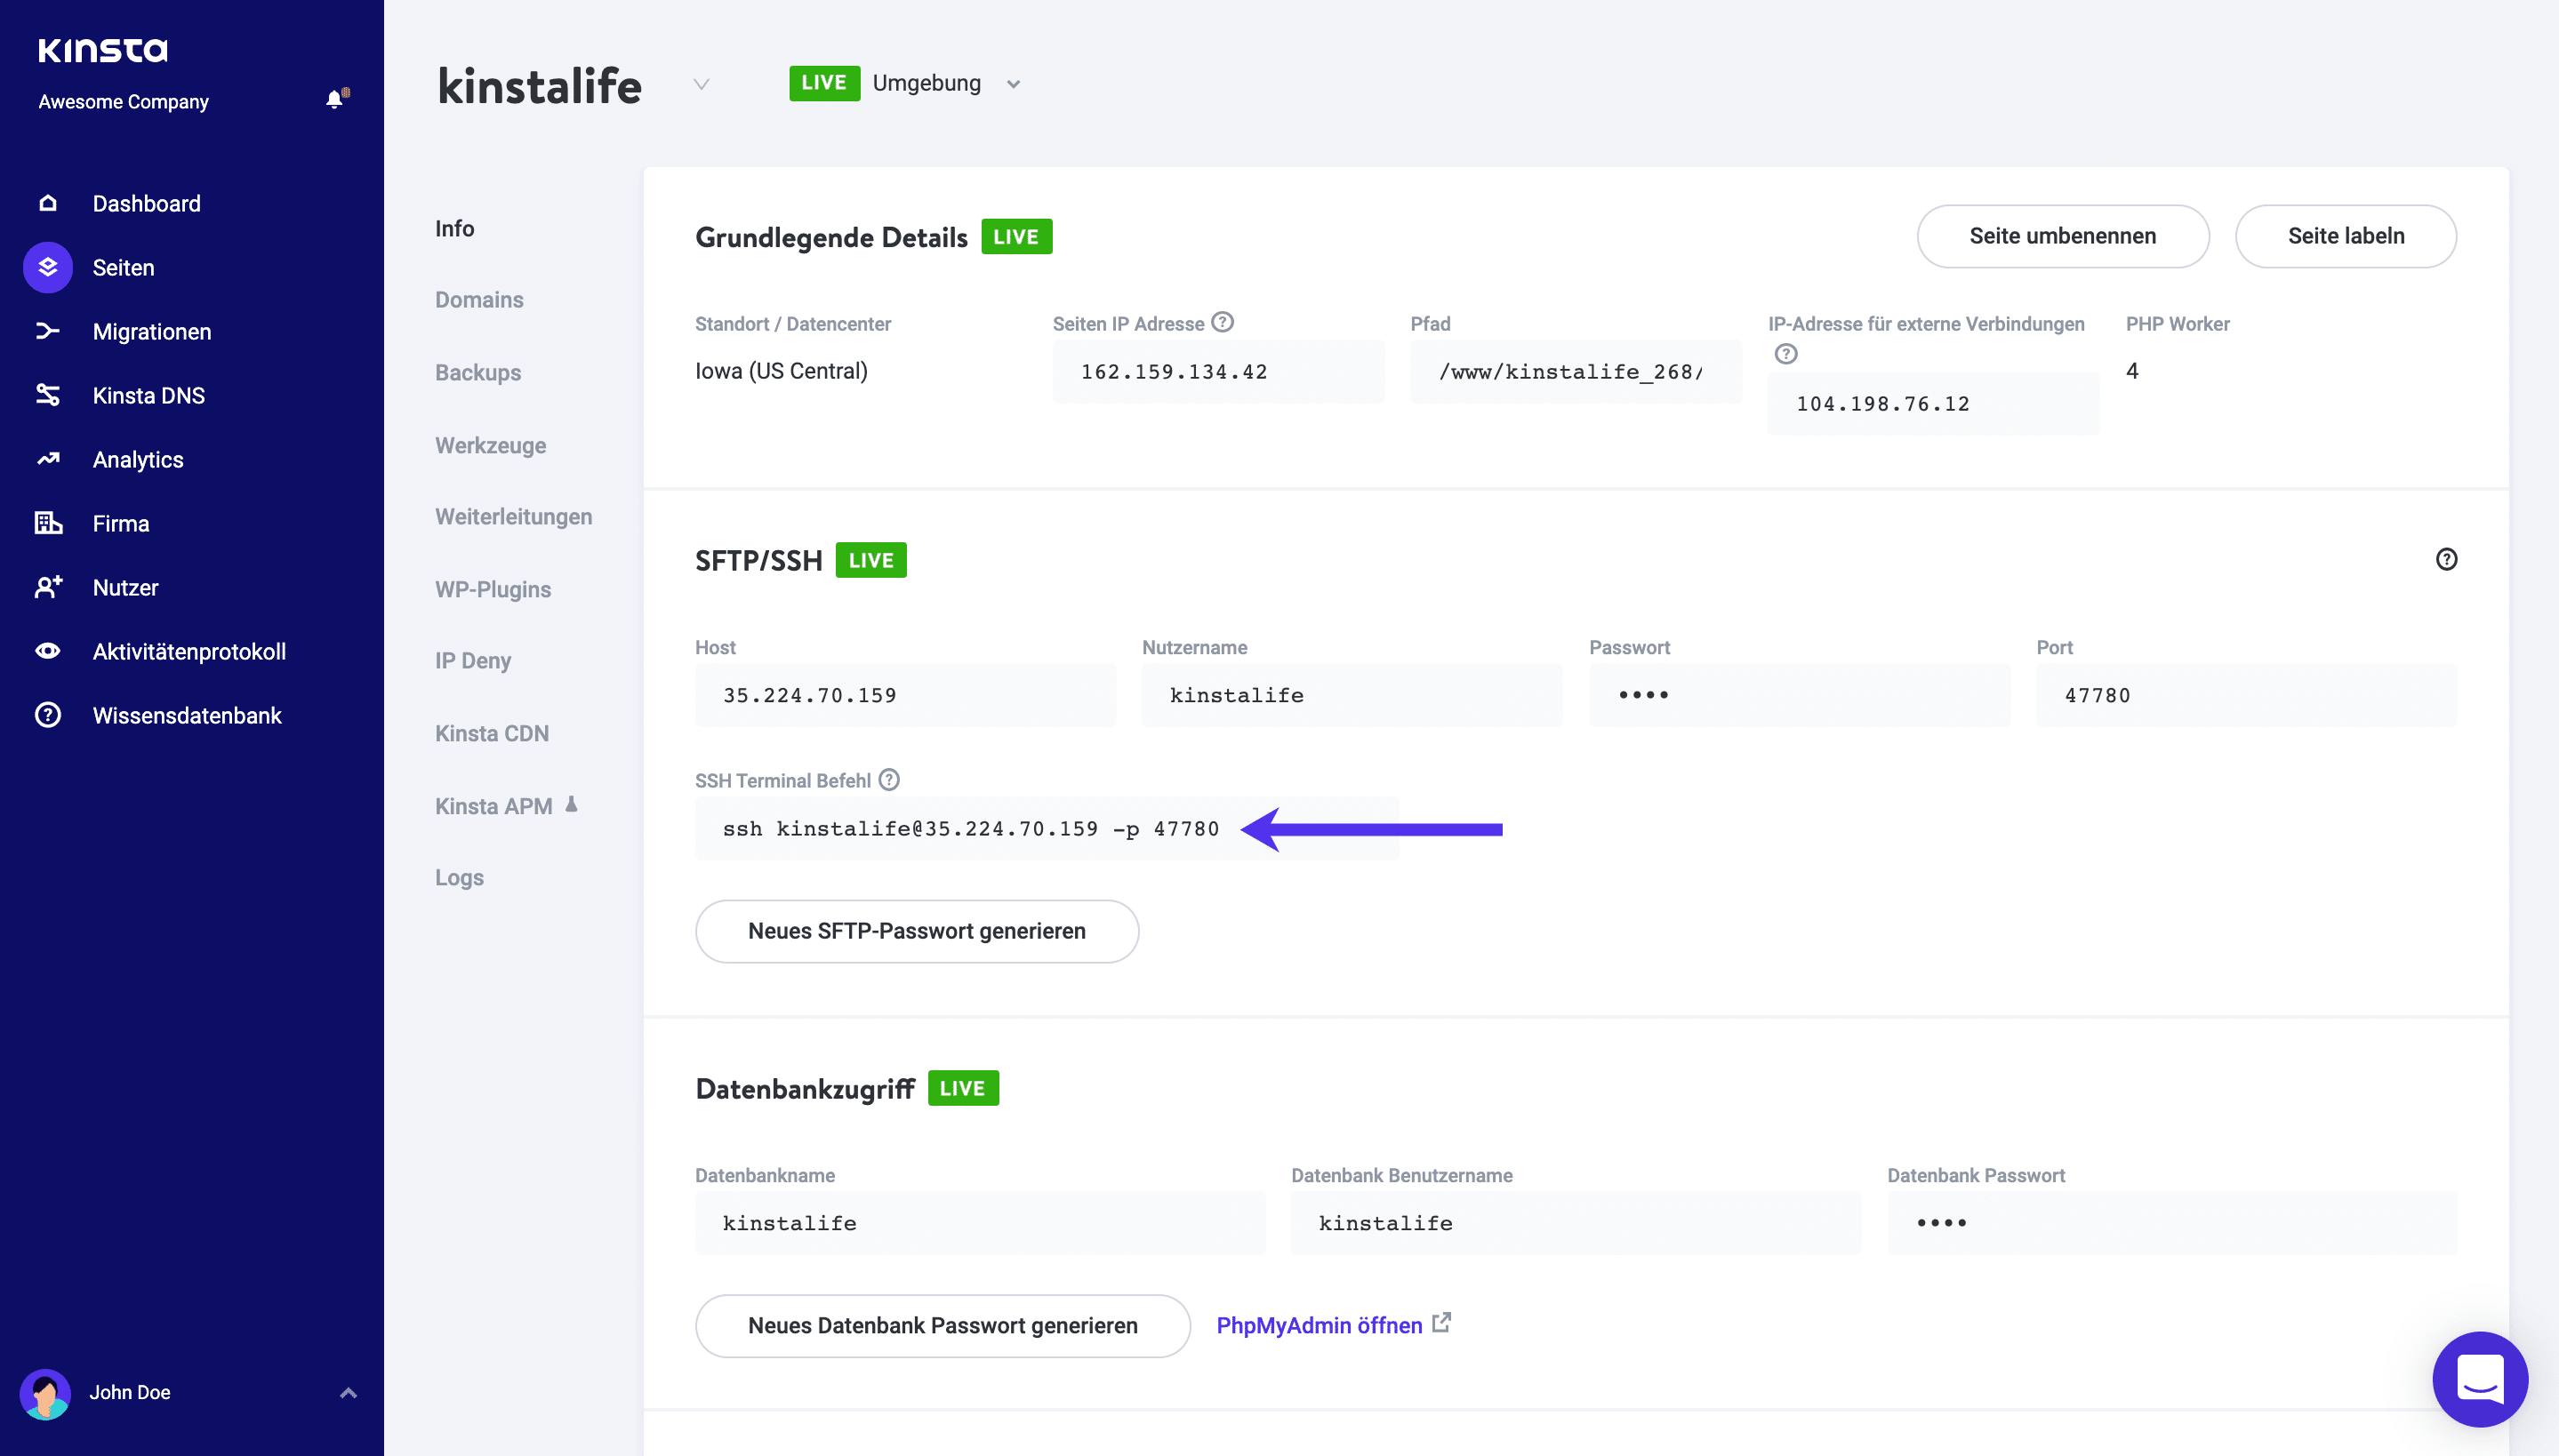
Task: Click the Migrationen sidebar icon
Action: pyautogui.click(x=49, y=330)
